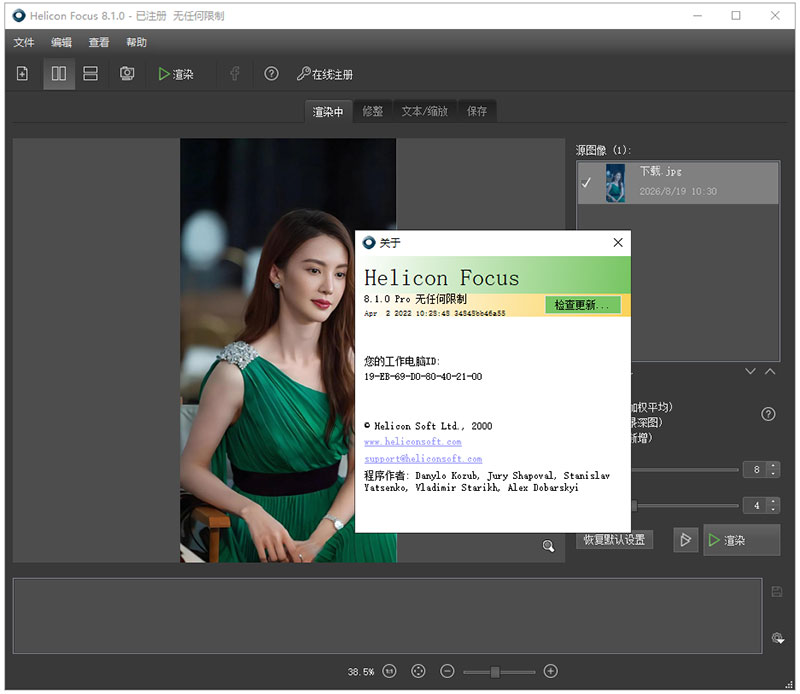Click the support@heliconsoft.com email link

coord(423,459)
